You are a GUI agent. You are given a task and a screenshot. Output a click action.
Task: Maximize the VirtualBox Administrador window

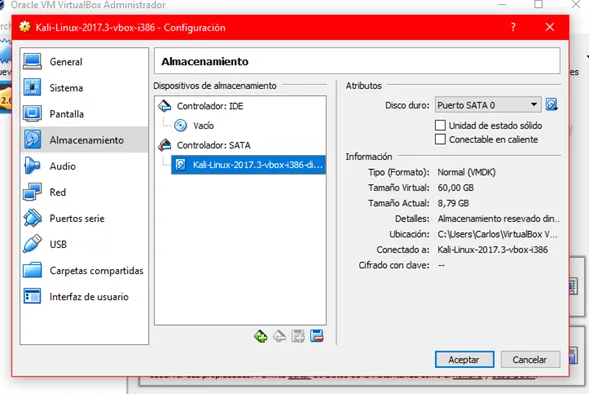point(539,5)
